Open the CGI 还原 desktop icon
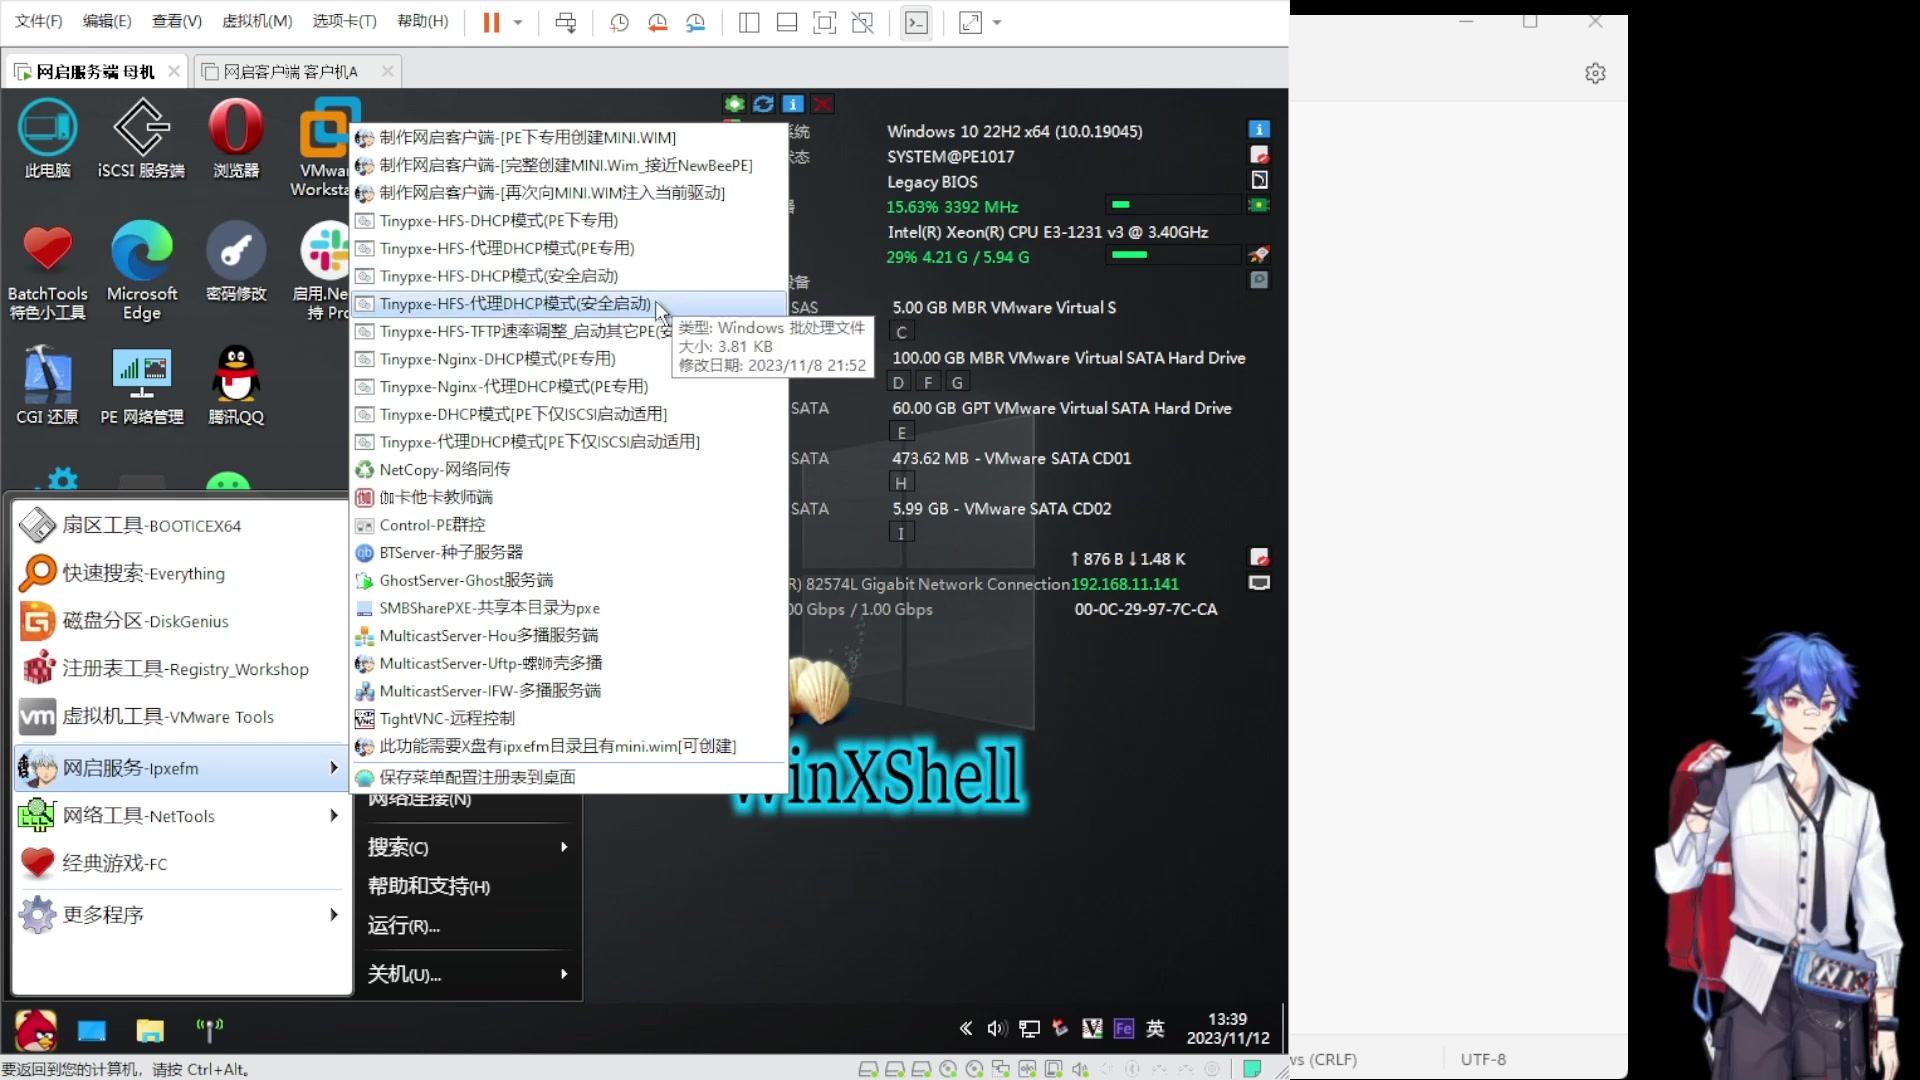This screenshot has width=1920, height=1080. 47,386
